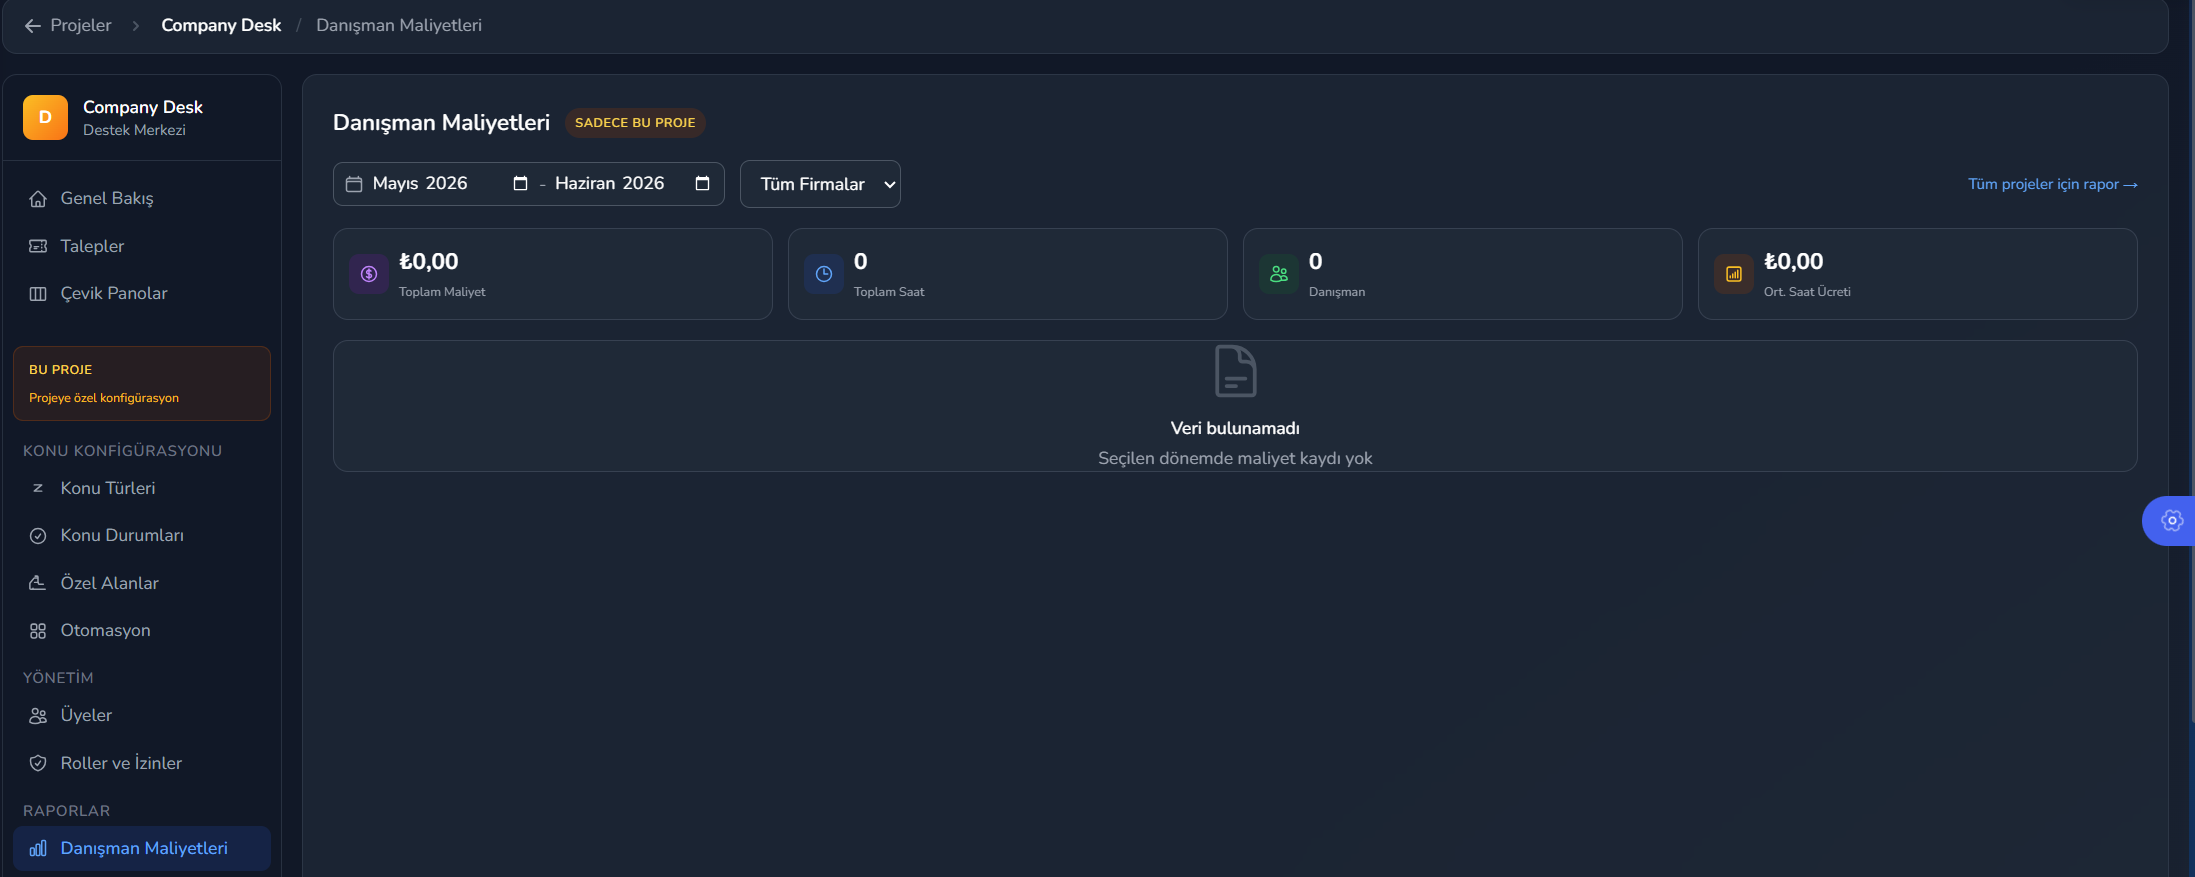Open Genel Bakış in the sidebar
2195x877 pixels.
pyautogui.click(x=142, y=199)
